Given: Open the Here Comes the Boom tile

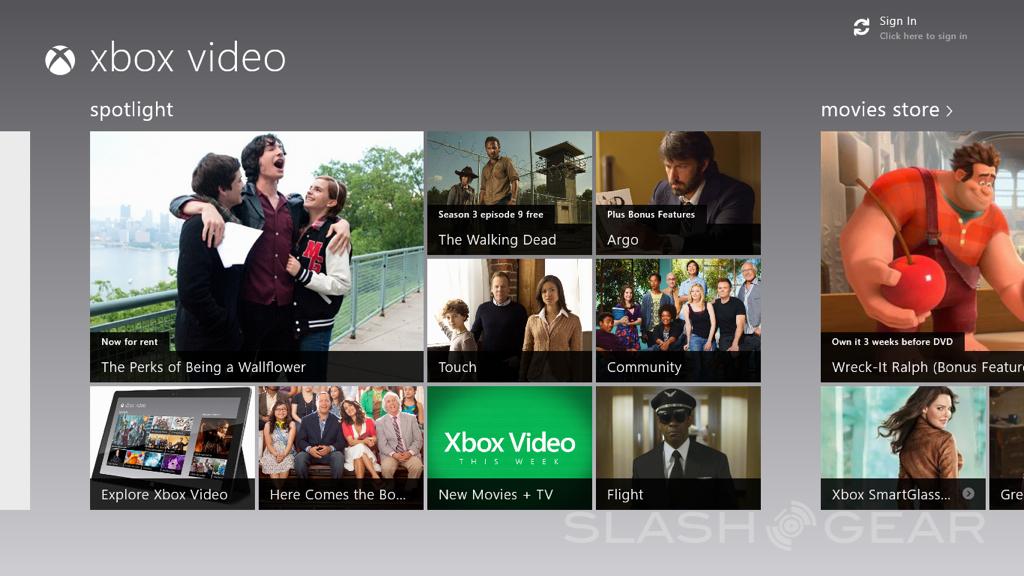Looking at the screenshot, I should [x=340, y=447].
